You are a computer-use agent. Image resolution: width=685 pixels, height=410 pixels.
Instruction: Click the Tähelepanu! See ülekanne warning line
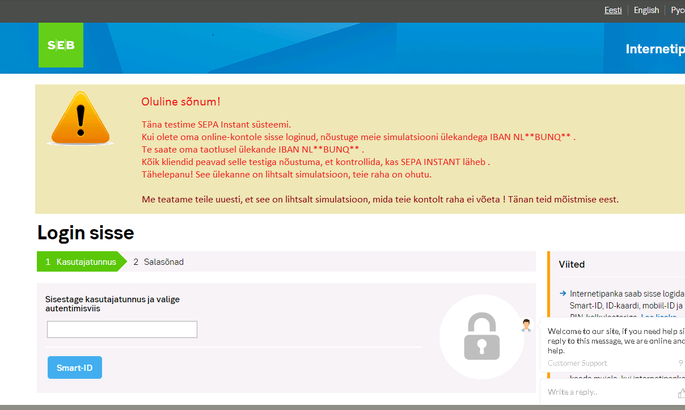(x=286, y=175)
